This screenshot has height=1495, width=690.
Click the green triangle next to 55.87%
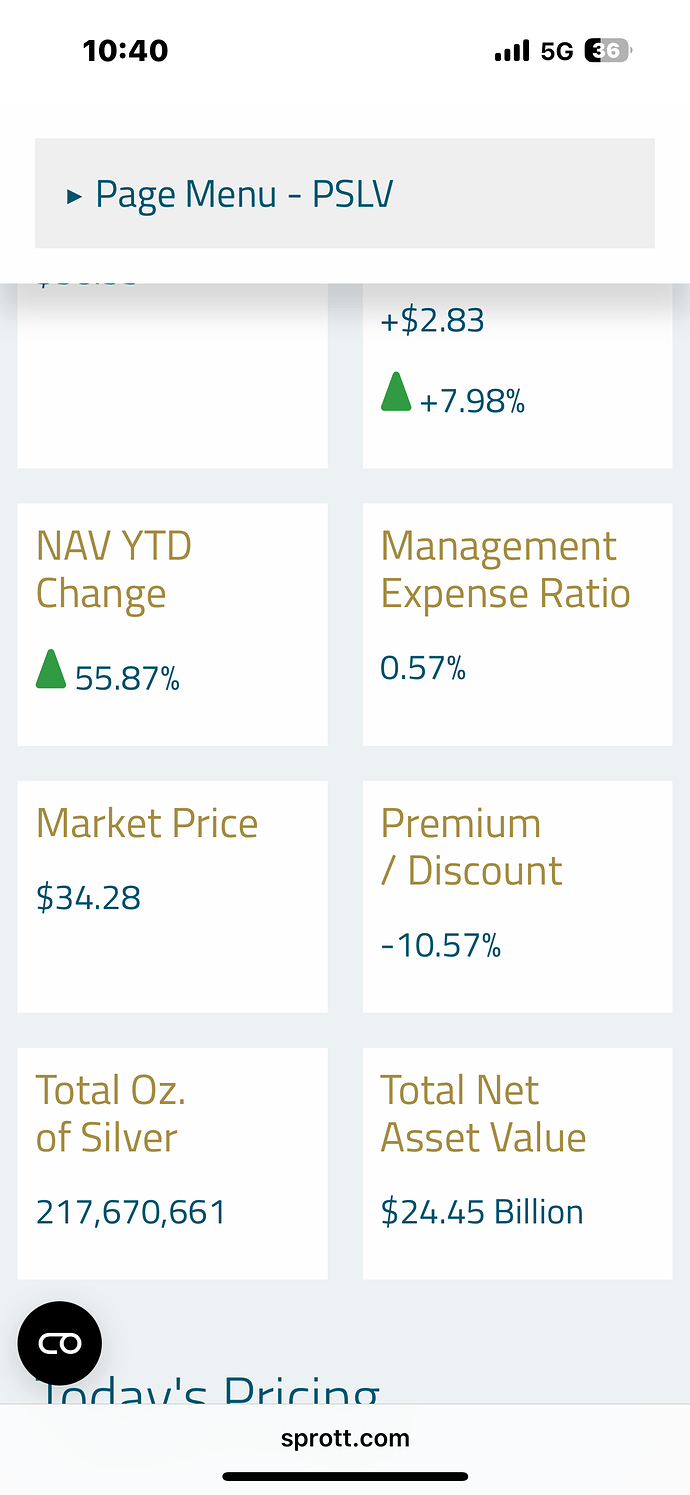click(51, 669)
